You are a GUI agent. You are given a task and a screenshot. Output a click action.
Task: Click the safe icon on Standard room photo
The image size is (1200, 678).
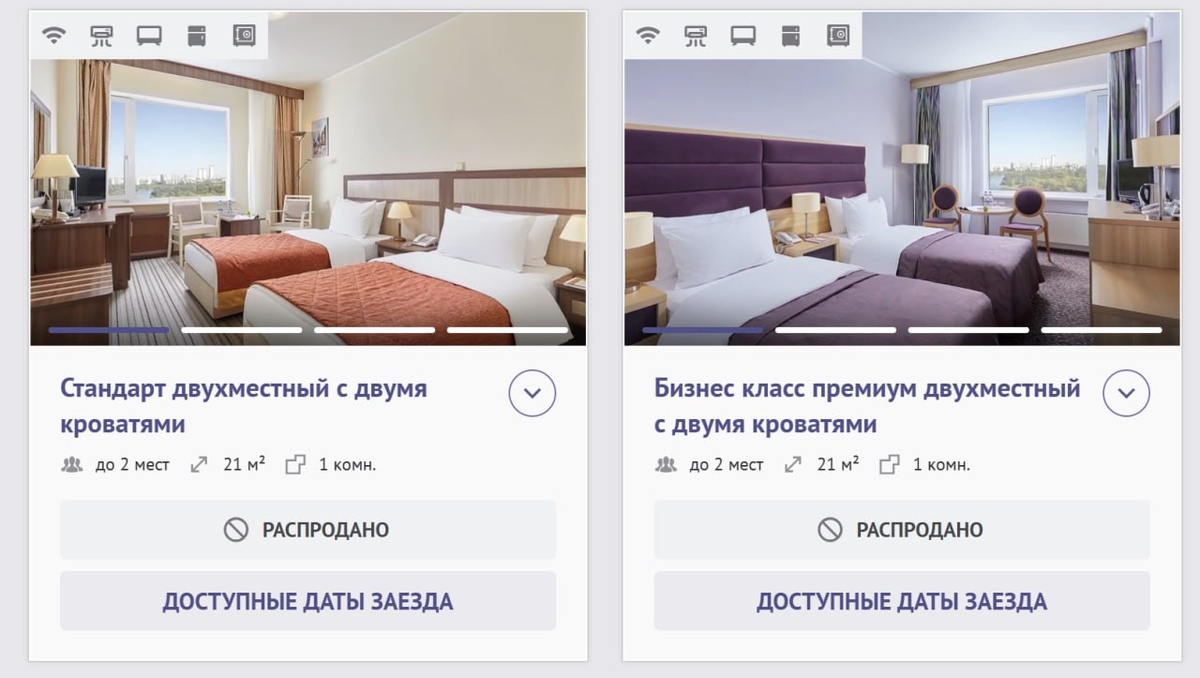coord(244,35)
